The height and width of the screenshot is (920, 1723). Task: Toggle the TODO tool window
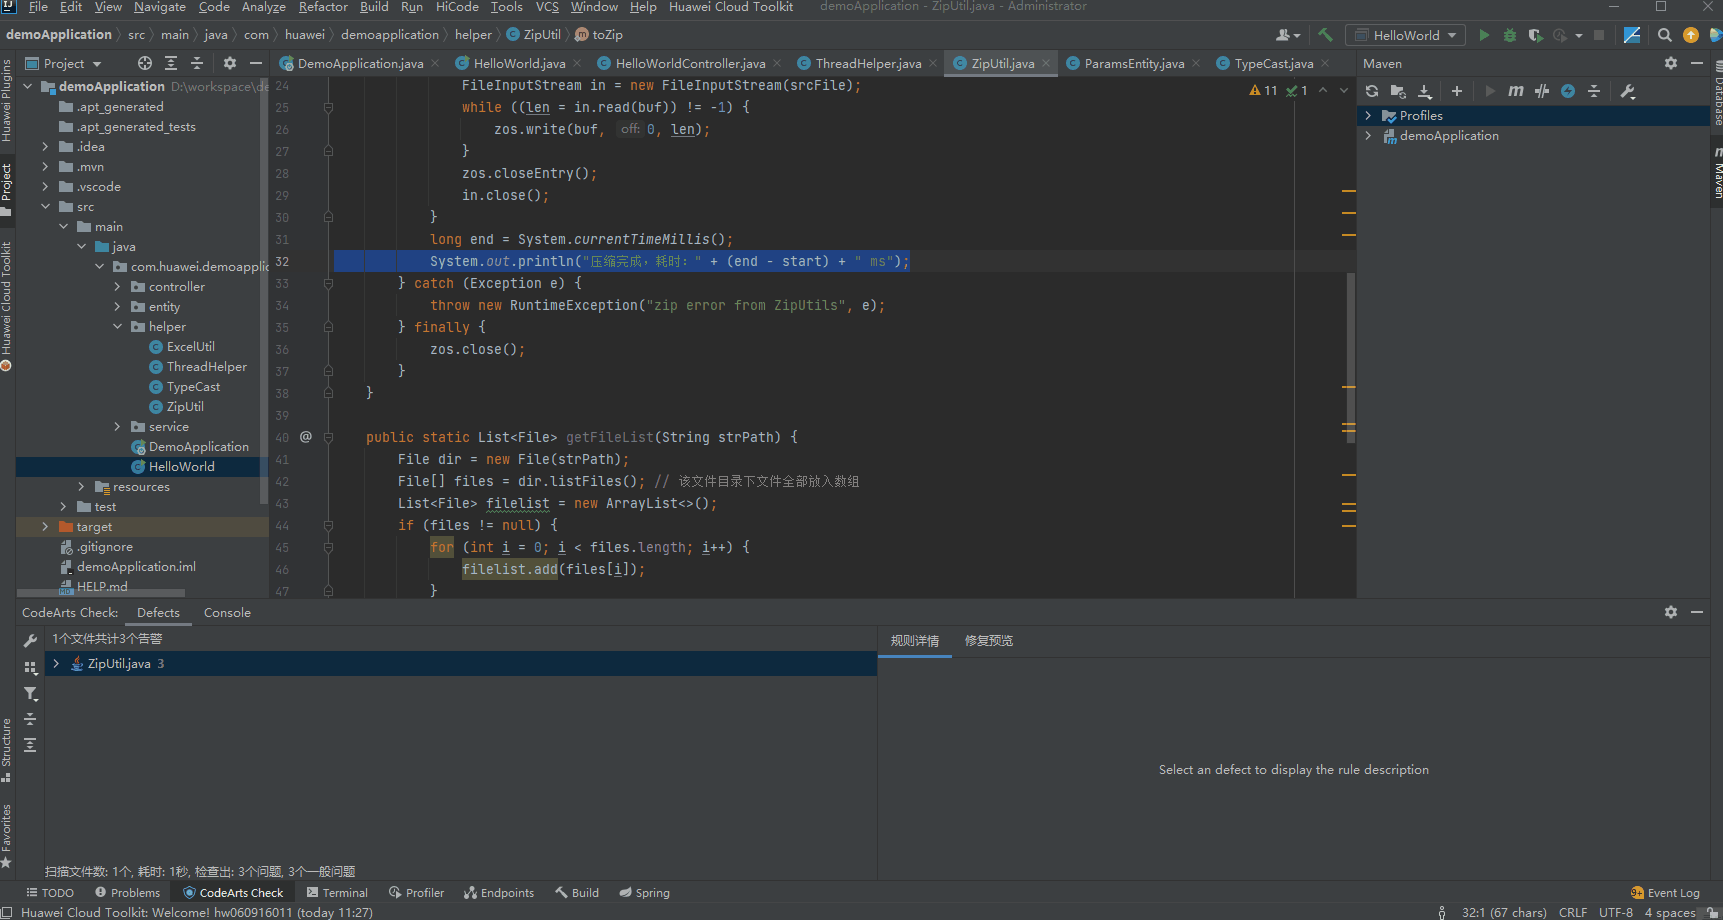coord(50,893)
